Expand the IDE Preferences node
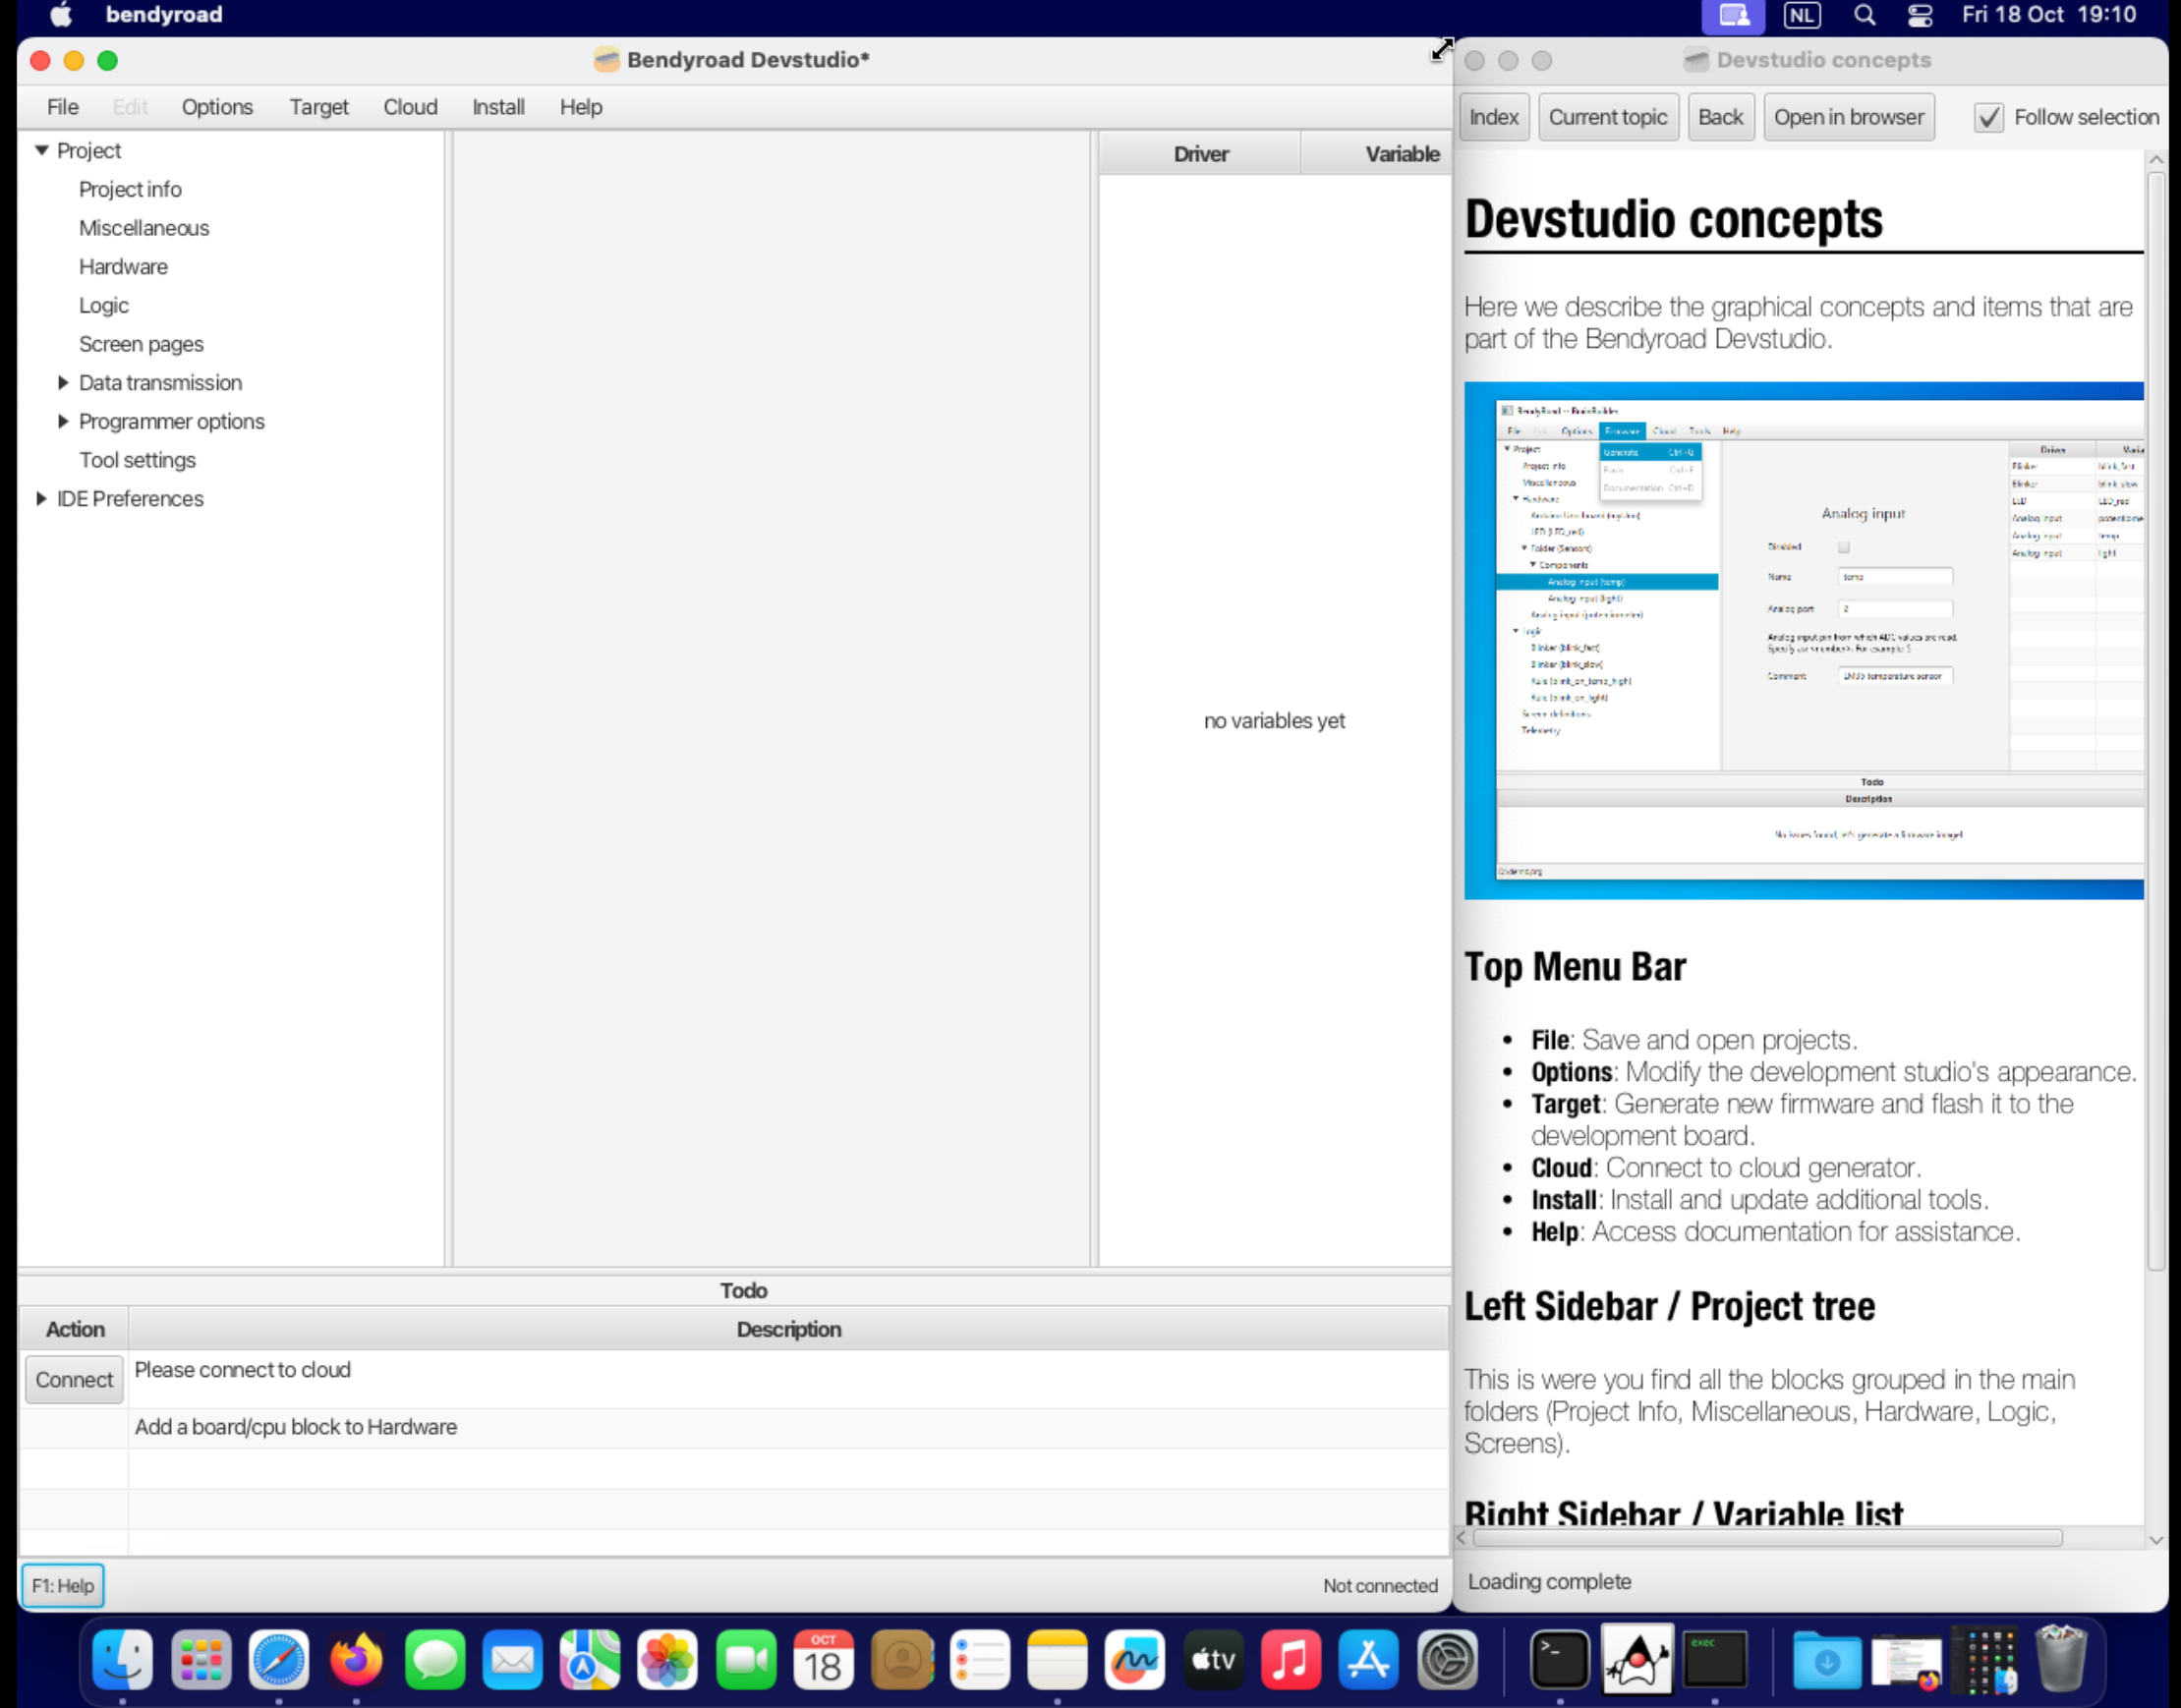This screenshot has width=2181, height=1708. pos(41,499)
